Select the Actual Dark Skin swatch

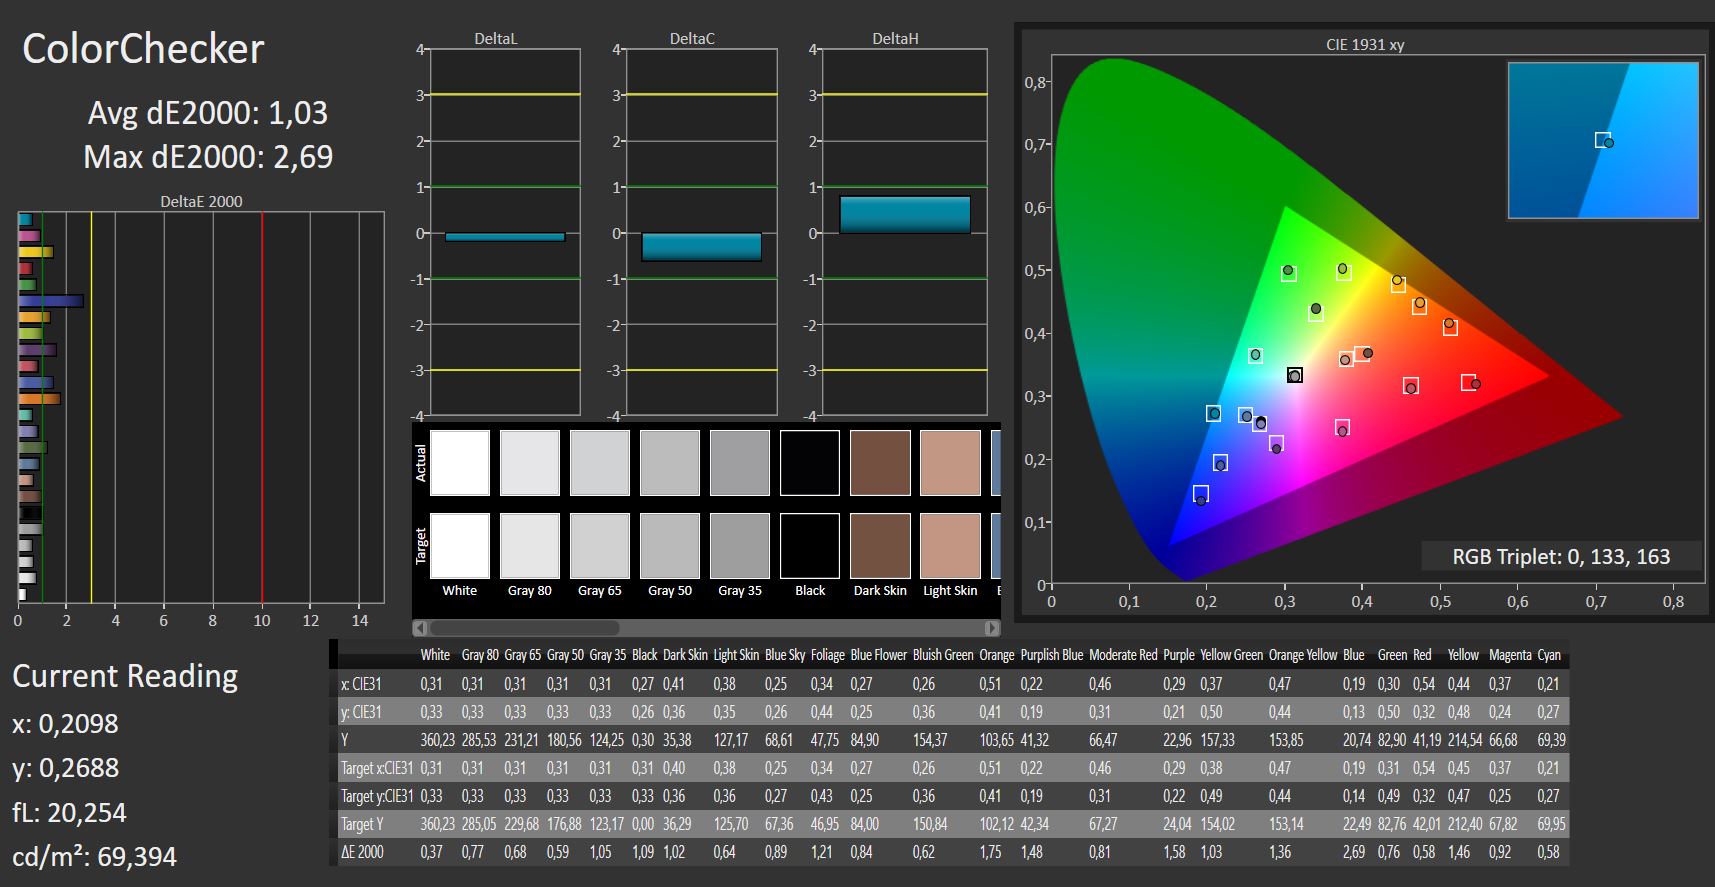tap(880, 463)
